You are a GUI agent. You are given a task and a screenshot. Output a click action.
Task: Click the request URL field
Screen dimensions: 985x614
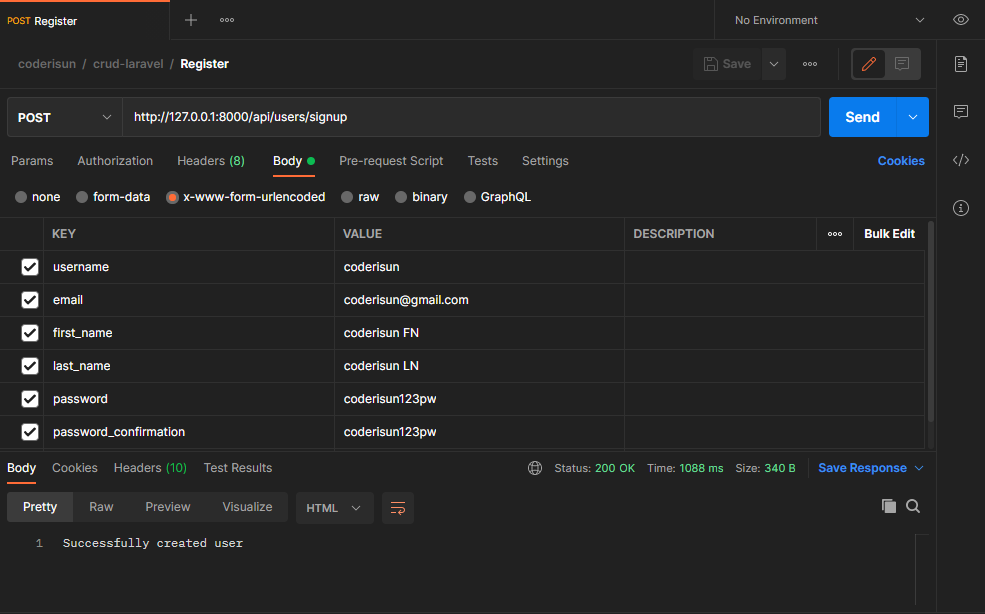(471, 117)
